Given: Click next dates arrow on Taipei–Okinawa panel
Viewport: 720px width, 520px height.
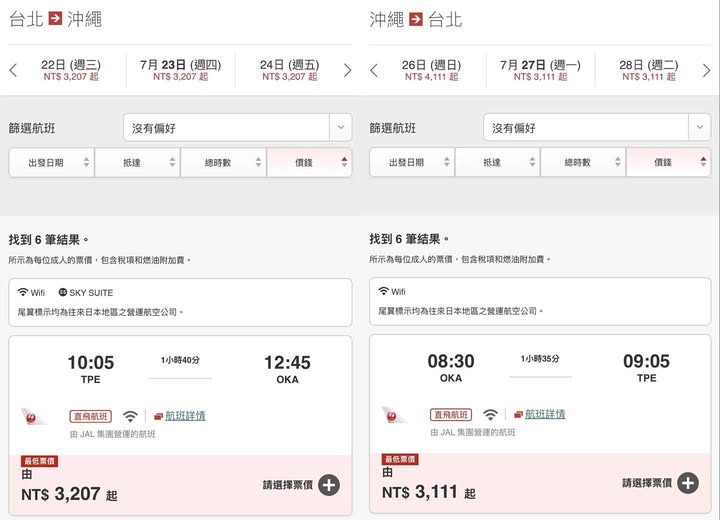Looking at the screenshot, I should point(347,70).
